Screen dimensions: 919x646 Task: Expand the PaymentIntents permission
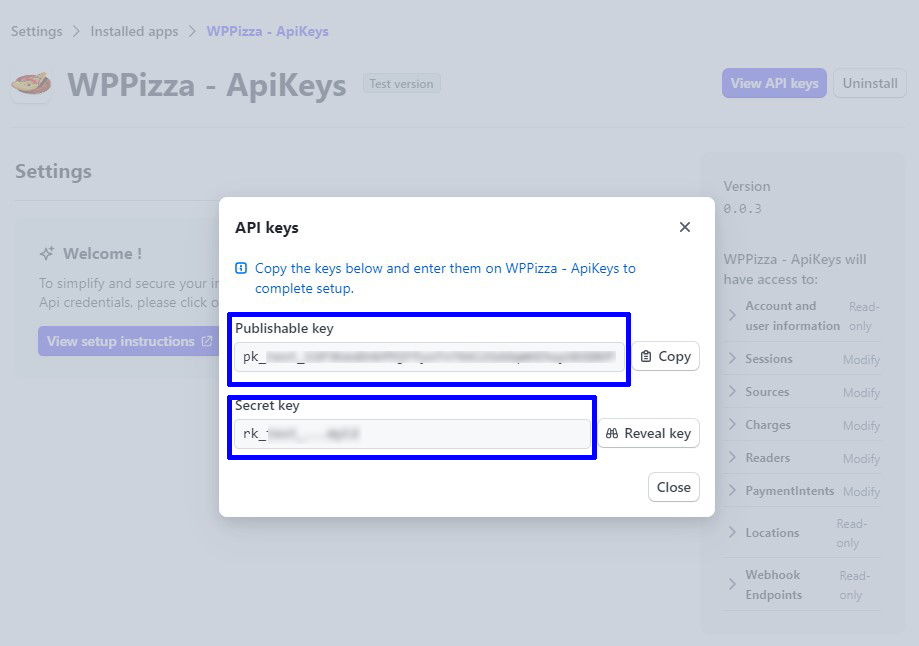point(732,491)
